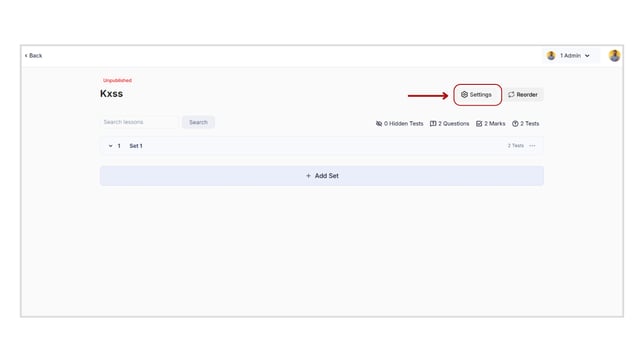Select the Set 1 row label

pos(136,146)
